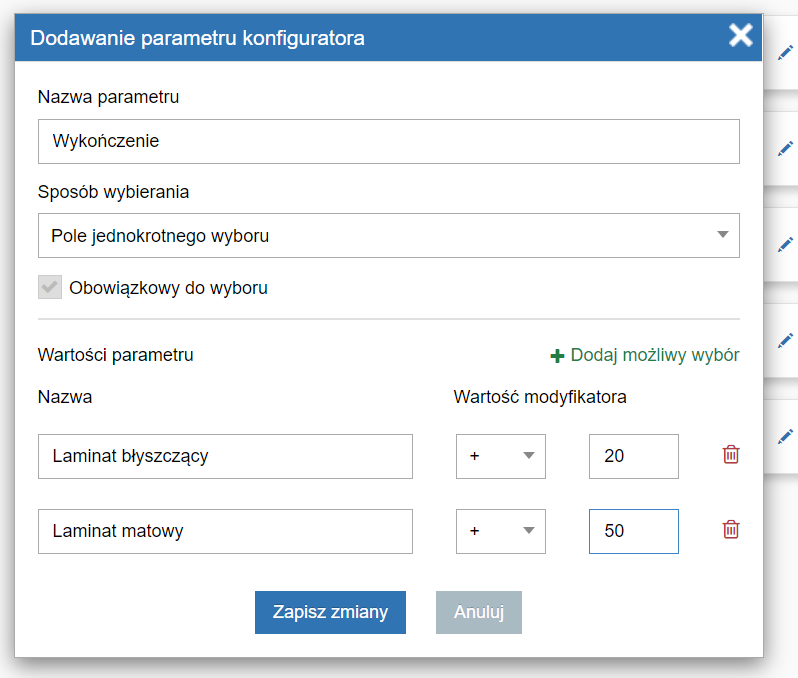Save with the Zapisz zmiany button

(330, 612)
